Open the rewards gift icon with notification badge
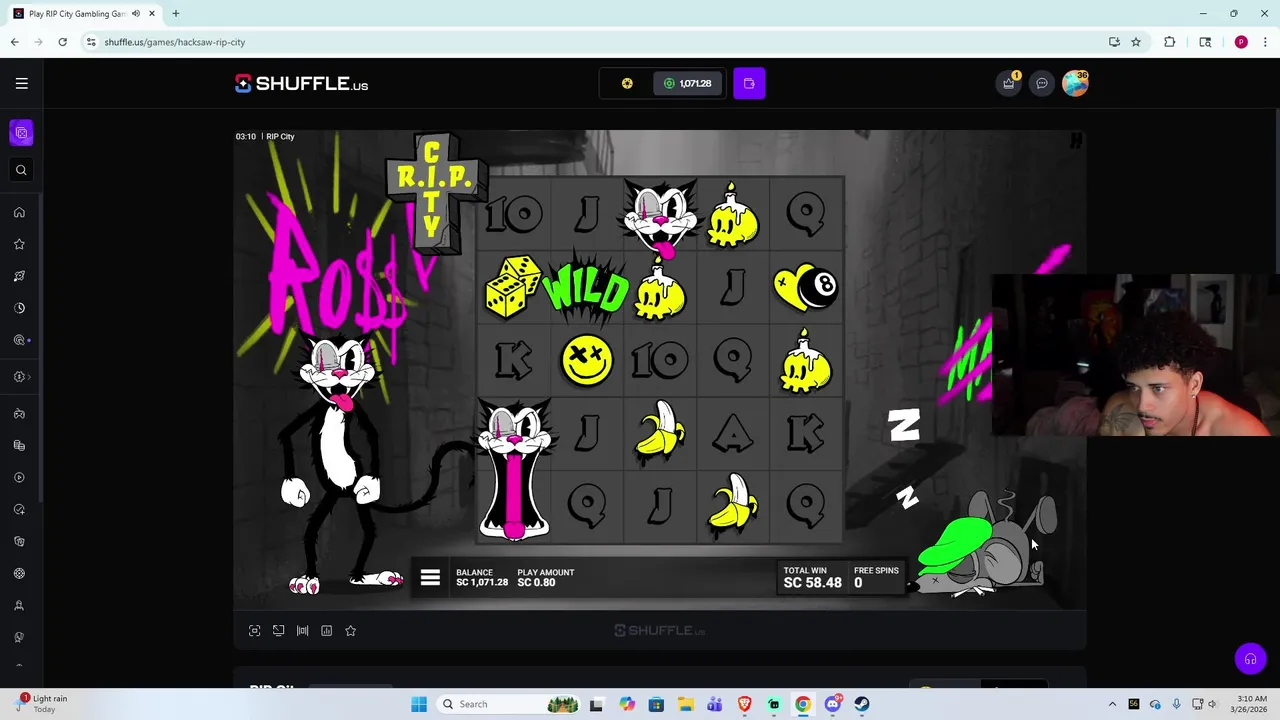Viewport: 1280px width, 720px height. 1009,83
